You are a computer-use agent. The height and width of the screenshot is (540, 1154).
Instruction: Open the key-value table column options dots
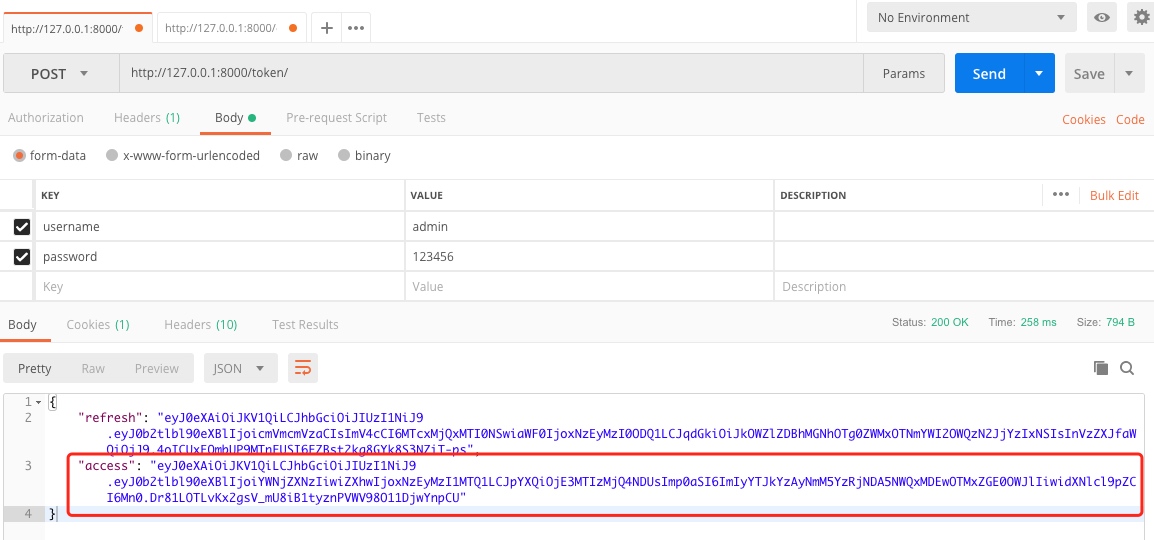[x=1061, y=195]
